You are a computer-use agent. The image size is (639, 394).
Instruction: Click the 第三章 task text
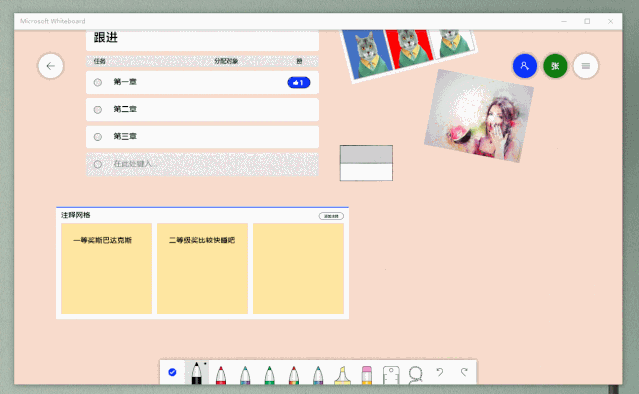point(125,136)
